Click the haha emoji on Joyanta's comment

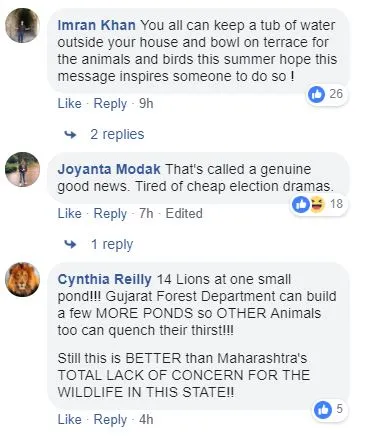point(318,204)
